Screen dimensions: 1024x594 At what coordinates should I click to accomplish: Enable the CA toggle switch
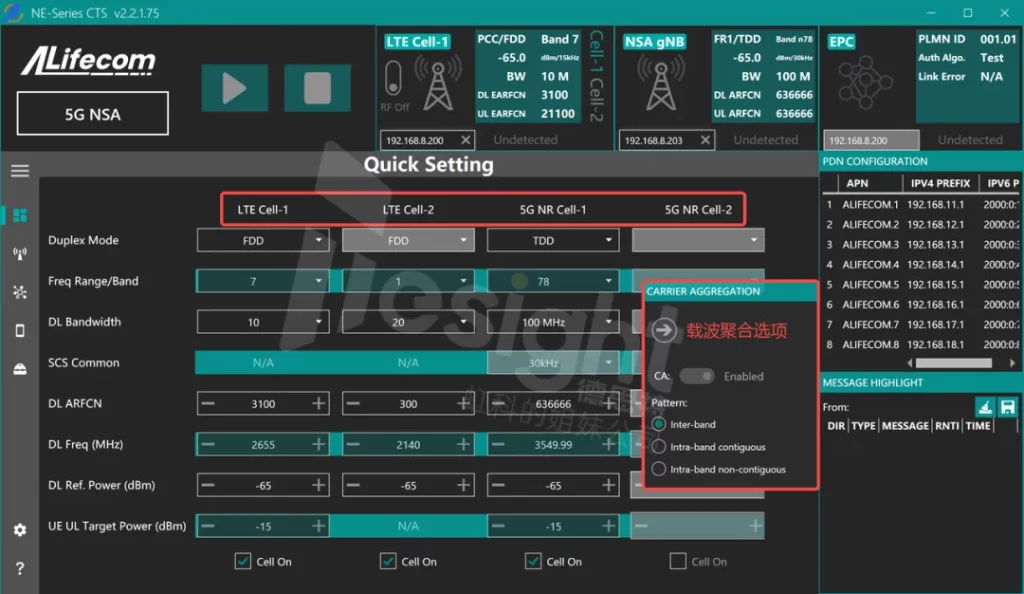click(697, 376)
